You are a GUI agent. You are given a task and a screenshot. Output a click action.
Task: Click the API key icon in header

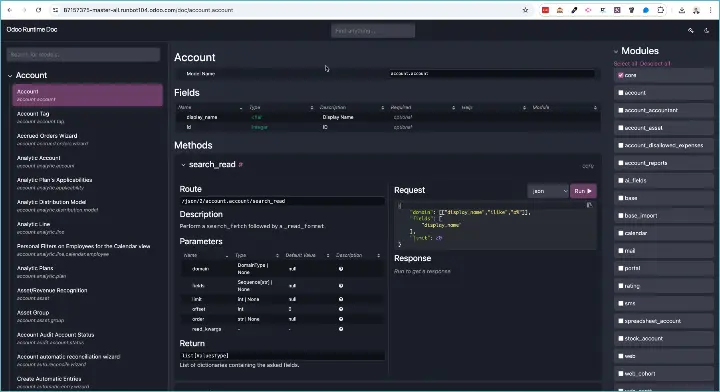691,30
